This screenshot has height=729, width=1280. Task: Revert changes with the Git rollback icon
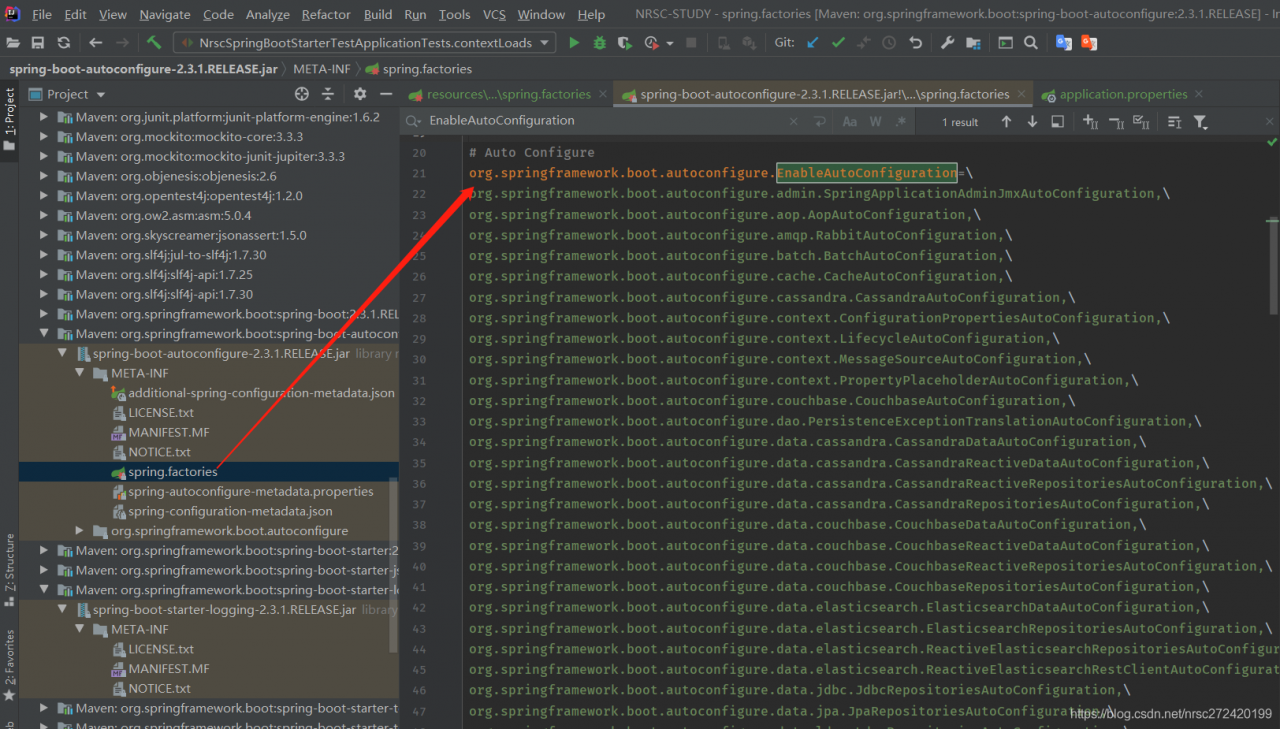915,43
